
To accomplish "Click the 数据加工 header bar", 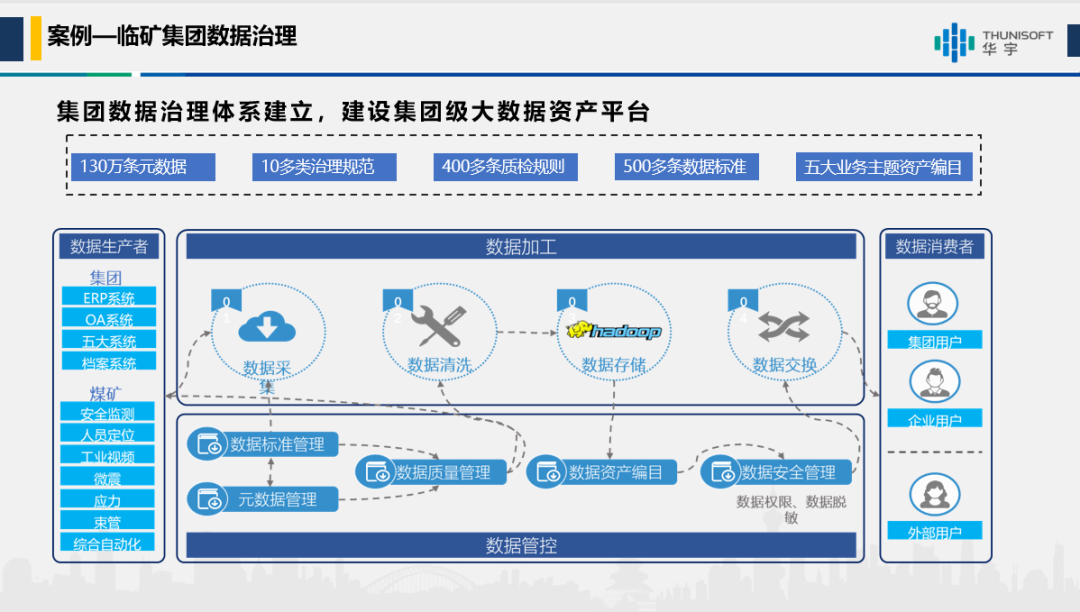I will [521, 246].
